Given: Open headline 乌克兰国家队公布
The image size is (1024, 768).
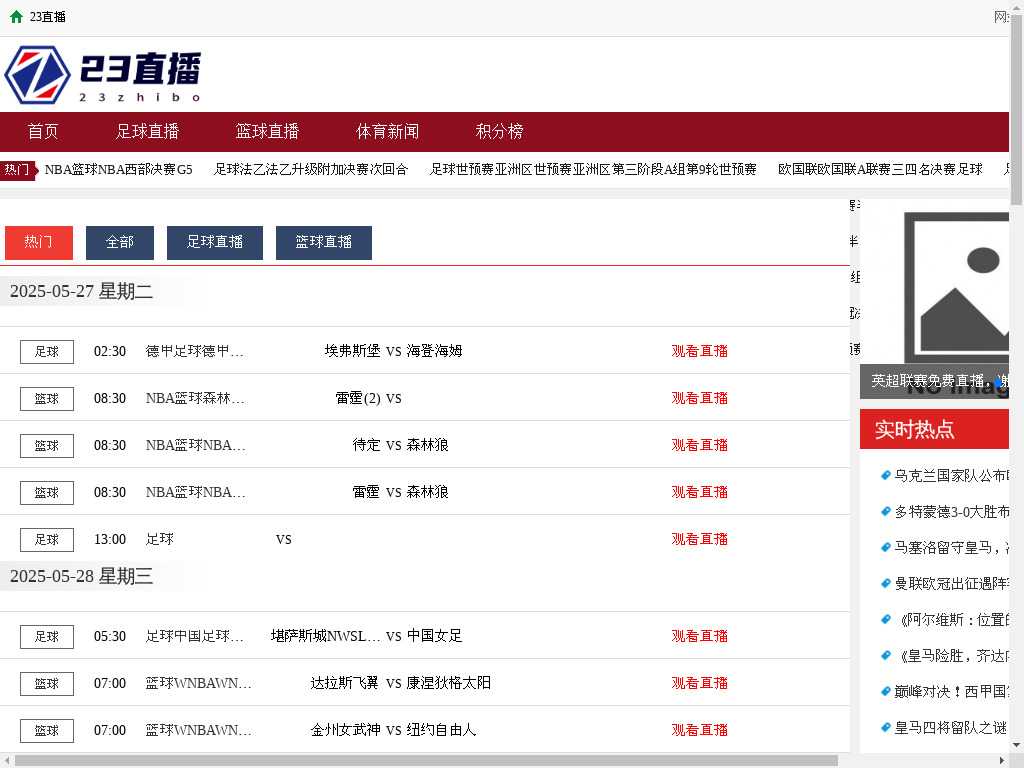Looking at the screenshot, I should point(952,475).
